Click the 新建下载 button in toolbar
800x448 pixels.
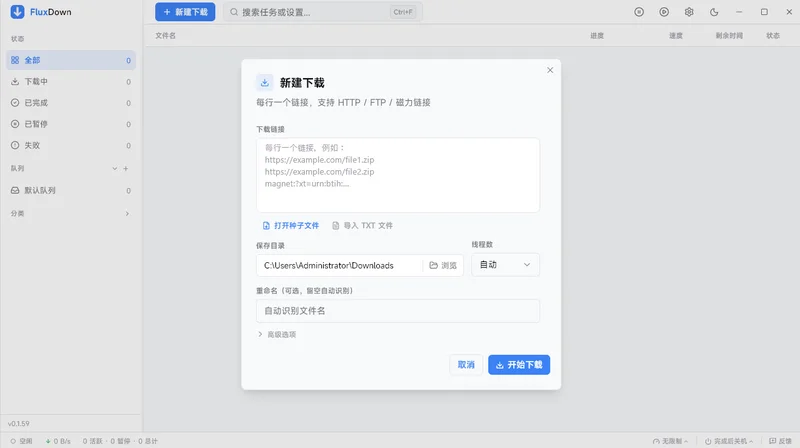[185, 12]
